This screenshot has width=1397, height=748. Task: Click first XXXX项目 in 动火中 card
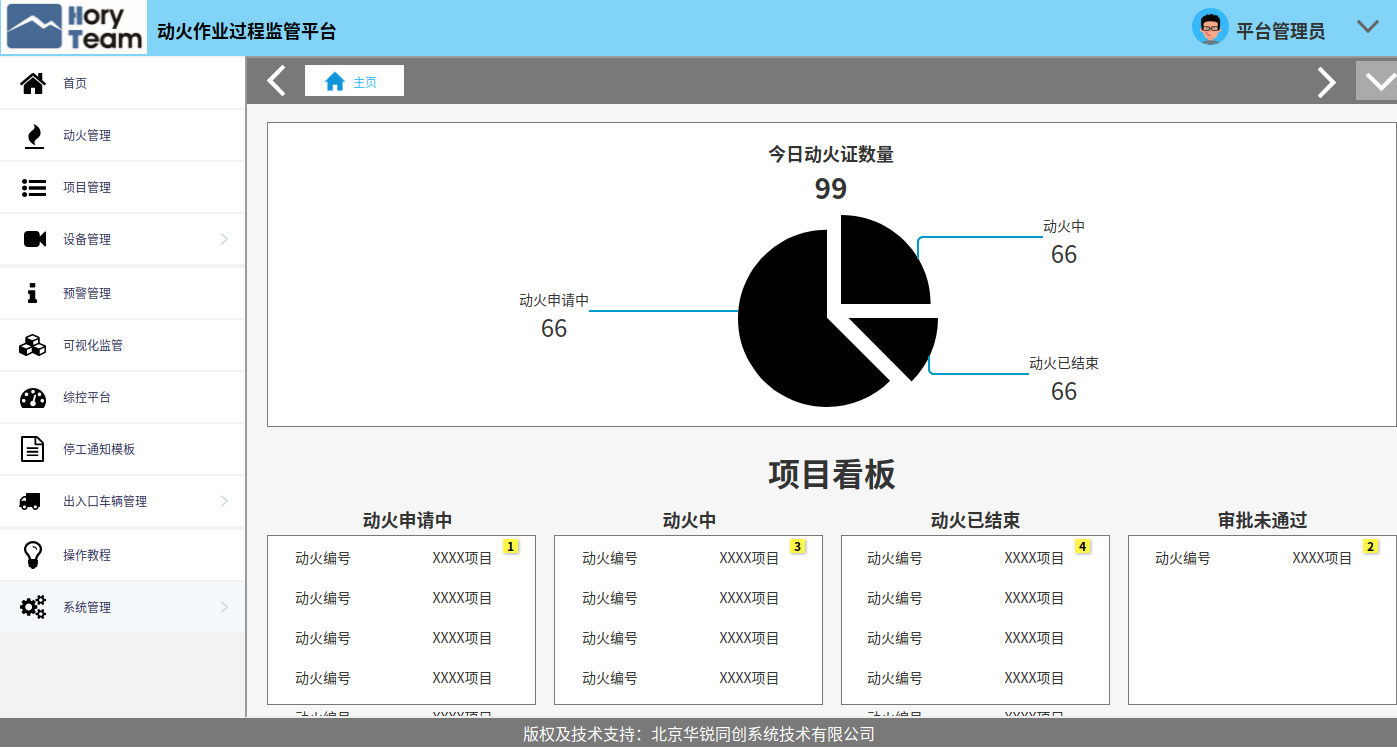[750, 559]
